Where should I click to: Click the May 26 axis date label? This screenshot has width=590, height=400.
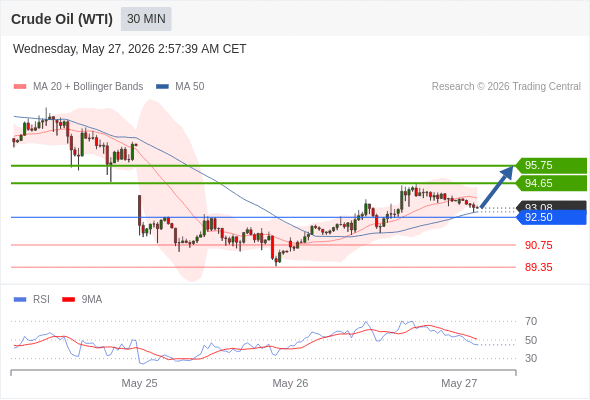(290, 383)
